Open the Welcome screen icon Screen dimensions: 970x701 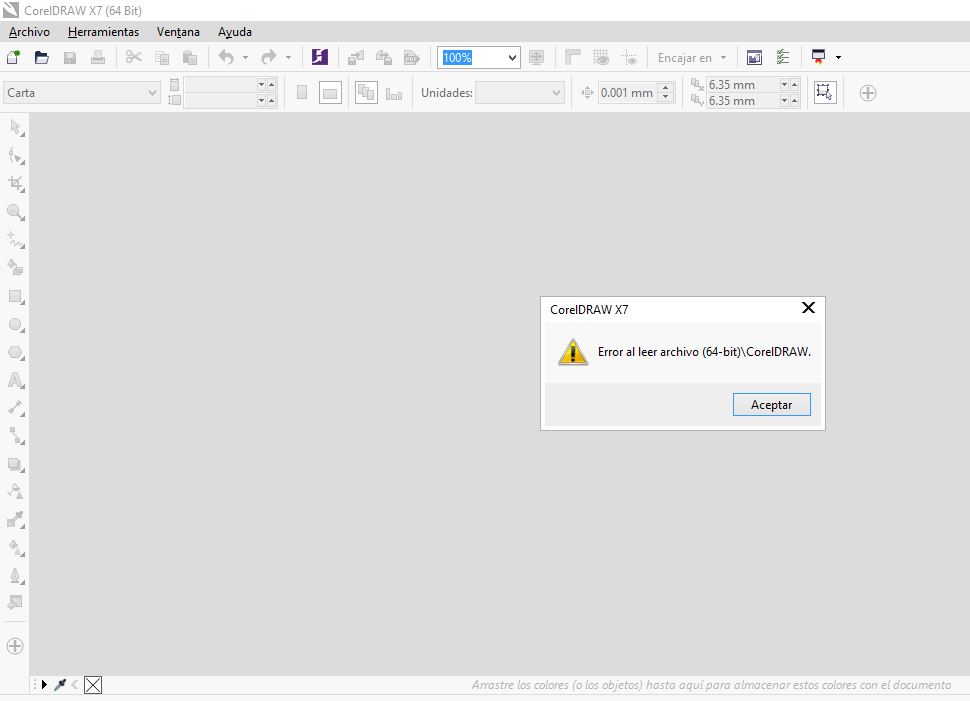click(754, 58)
